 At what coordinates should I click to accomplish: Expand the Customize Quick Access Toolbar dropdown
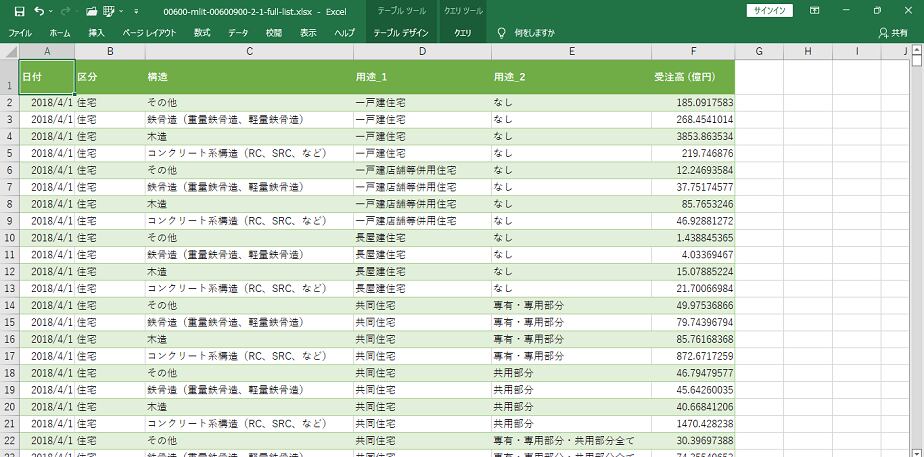click(136, 11)
